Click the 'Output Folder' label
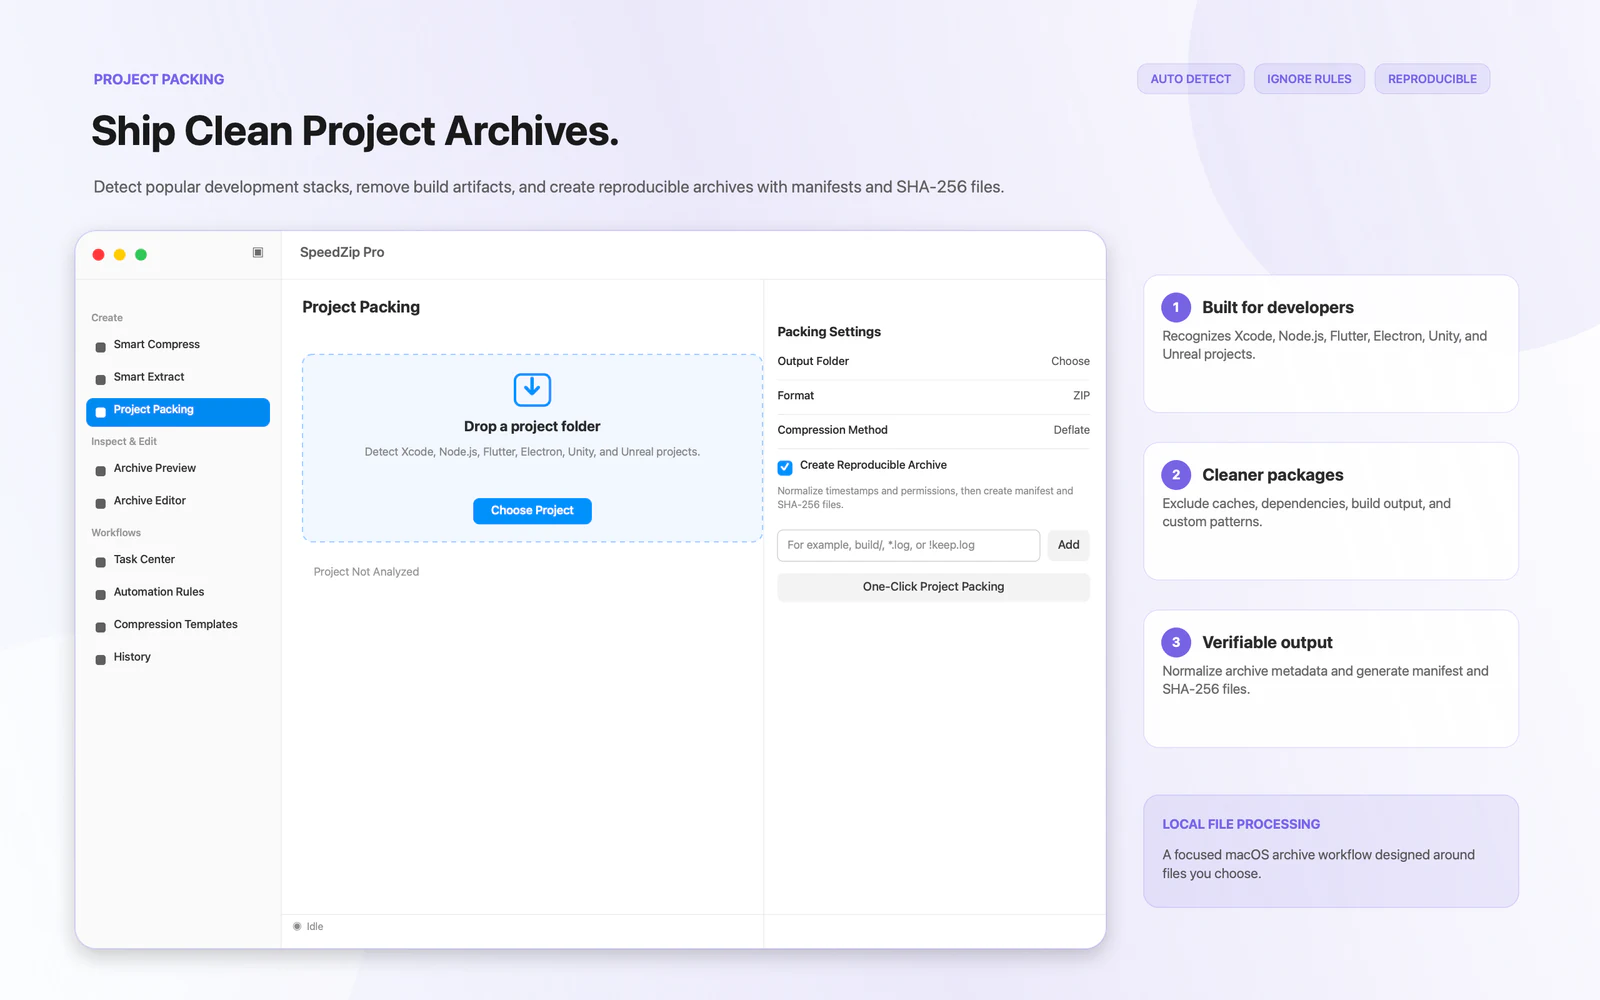 tap(813, 362)
